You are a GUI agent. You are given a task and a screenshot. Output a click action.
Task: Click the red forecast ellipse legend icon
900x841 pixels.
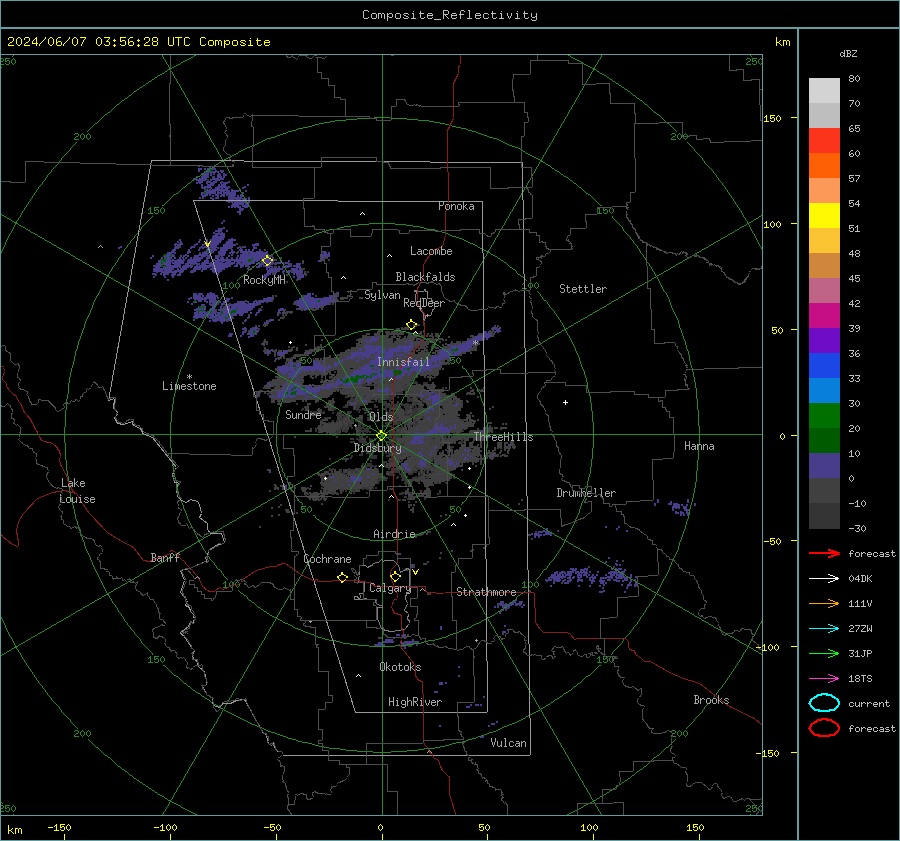pos(824,728)
